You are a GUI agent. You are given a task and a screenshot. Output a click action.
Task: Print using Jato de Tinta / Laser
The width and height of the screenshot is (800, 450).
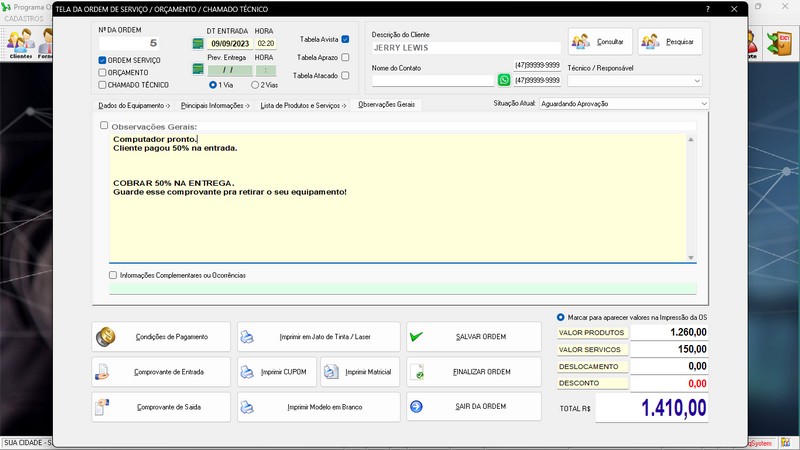[x=318, y=337]
